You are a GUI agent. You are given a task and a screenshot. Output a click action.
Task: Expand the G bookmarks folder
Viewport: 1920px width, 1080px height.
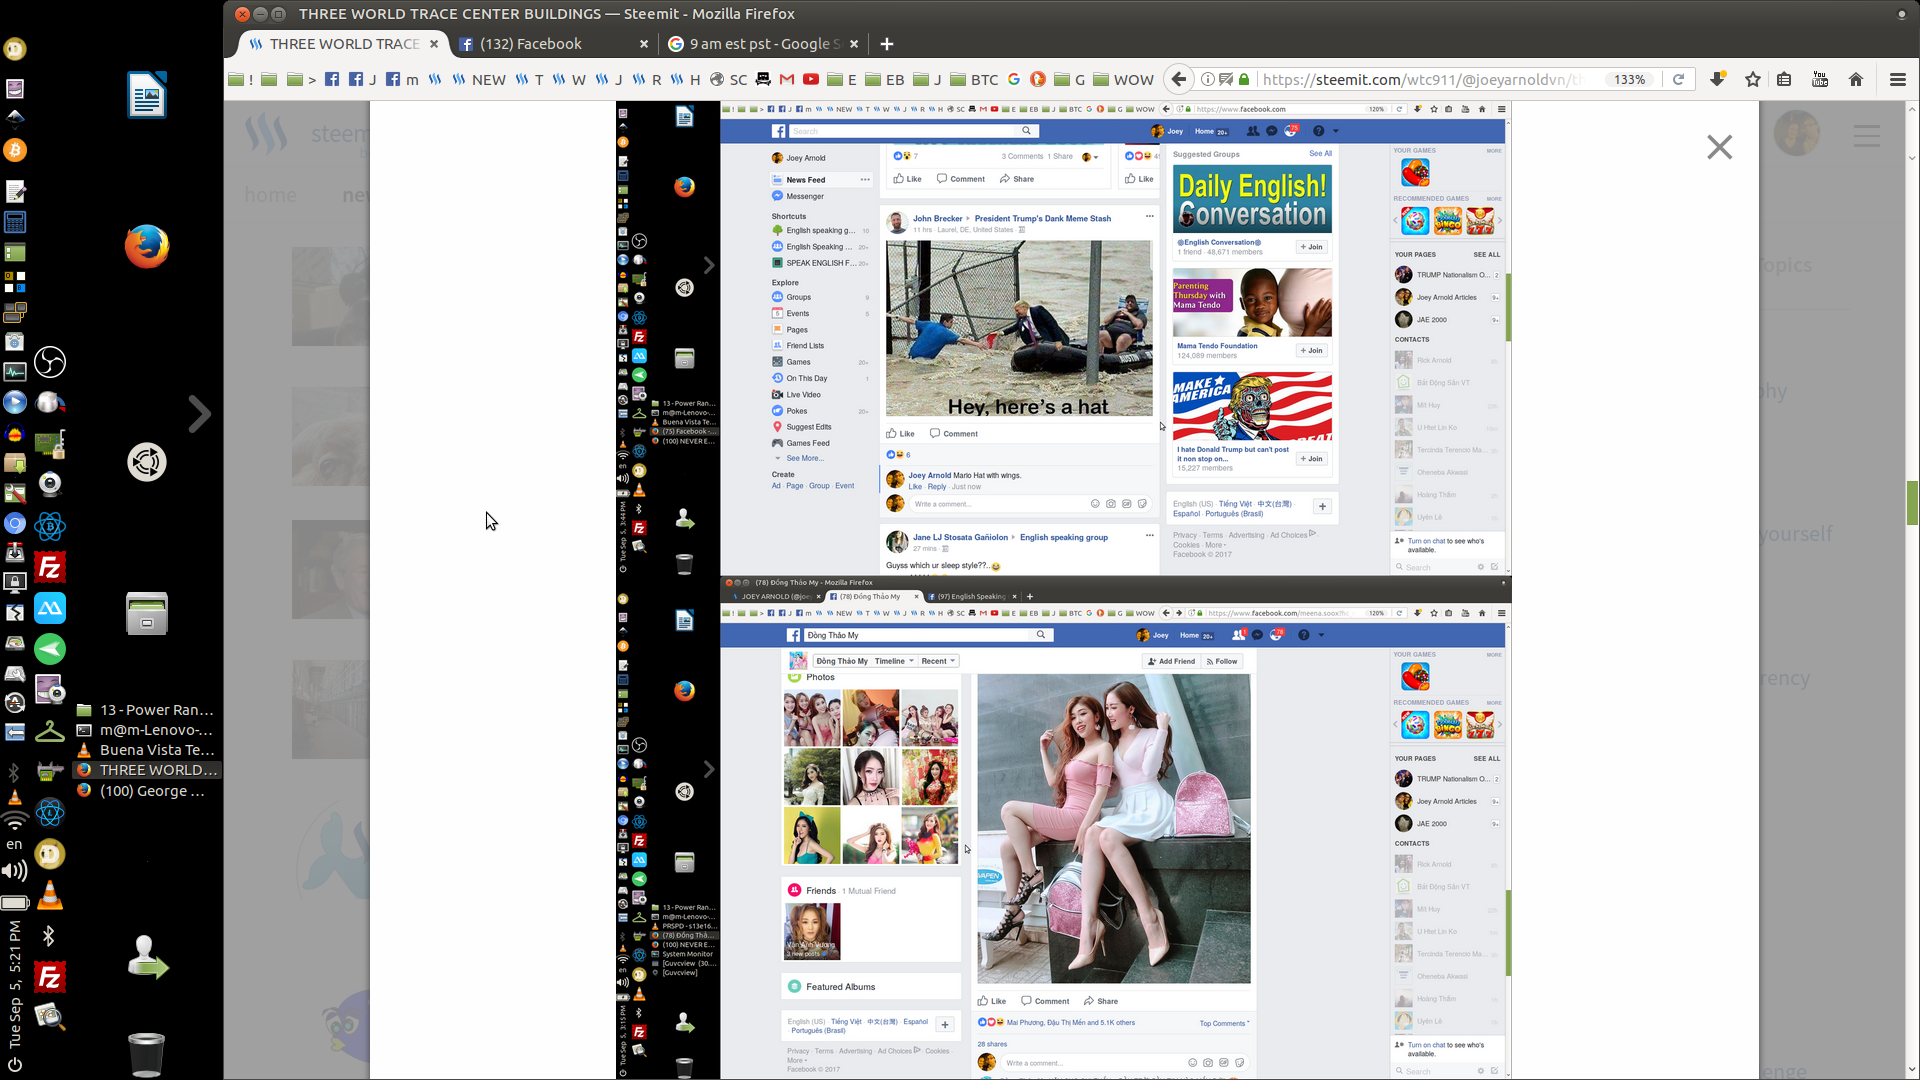[1070, 80]
